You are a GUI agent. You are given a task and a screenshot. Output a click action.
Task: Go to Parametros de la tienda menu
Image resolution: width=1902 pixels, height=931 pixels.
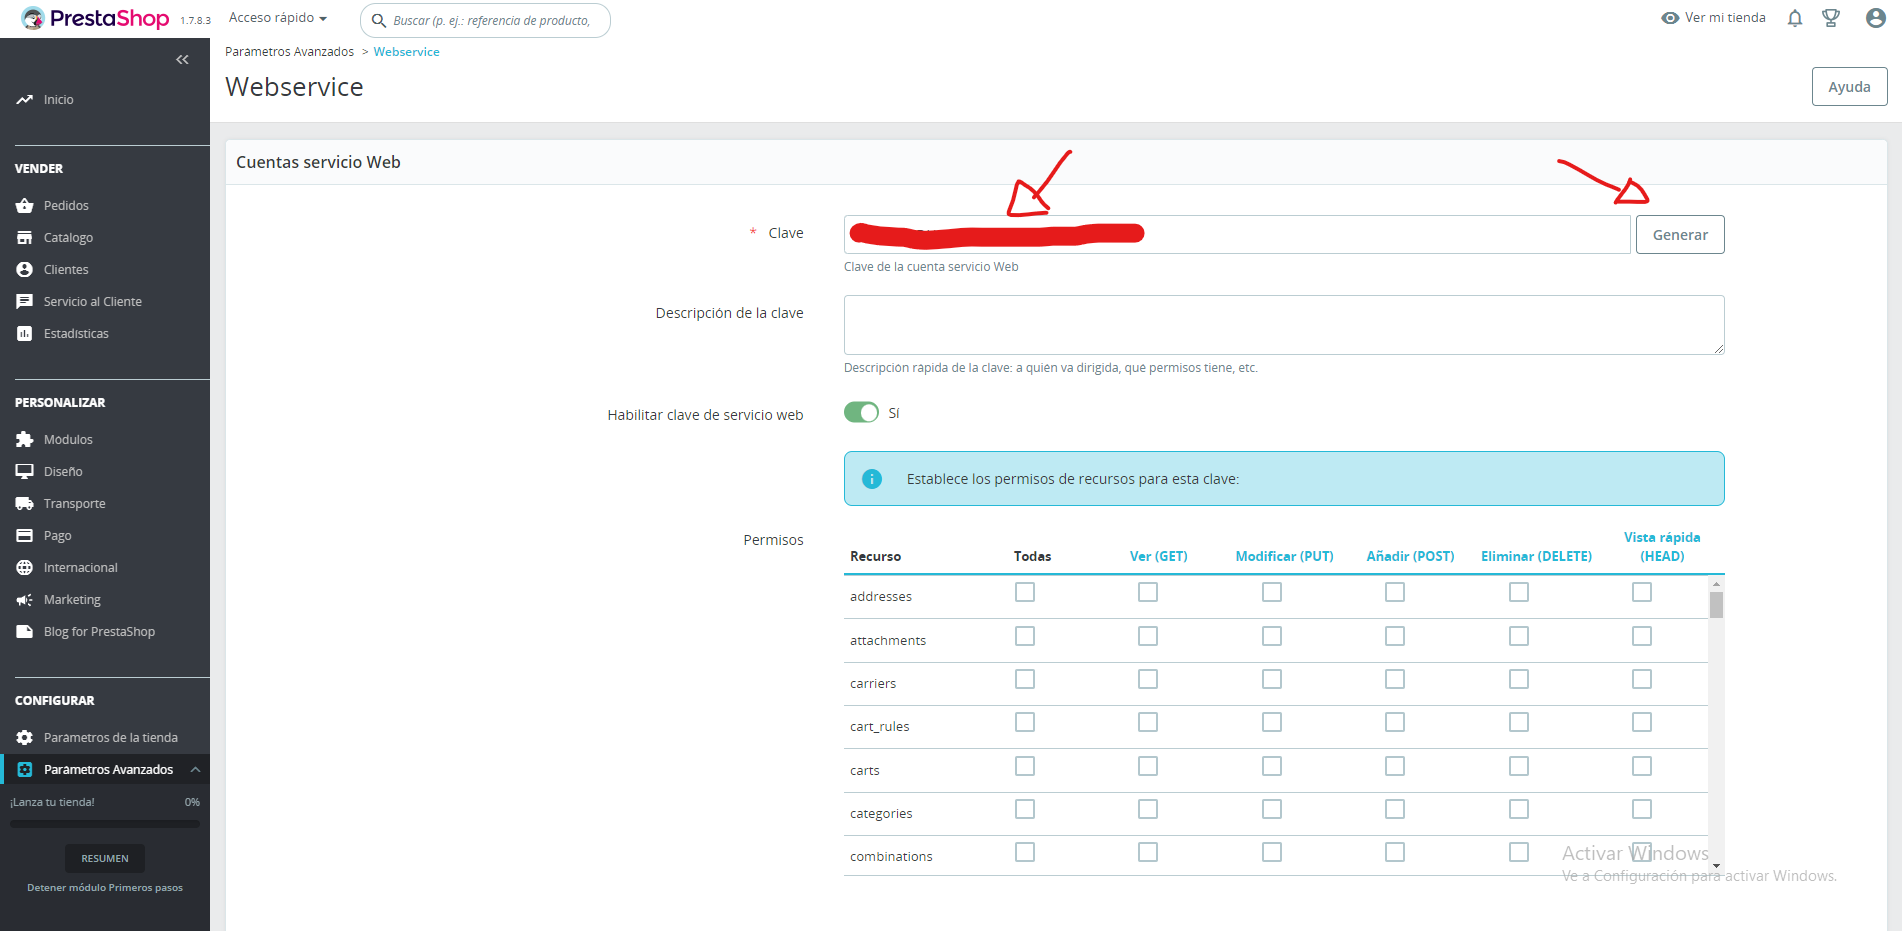pos(110,738)
